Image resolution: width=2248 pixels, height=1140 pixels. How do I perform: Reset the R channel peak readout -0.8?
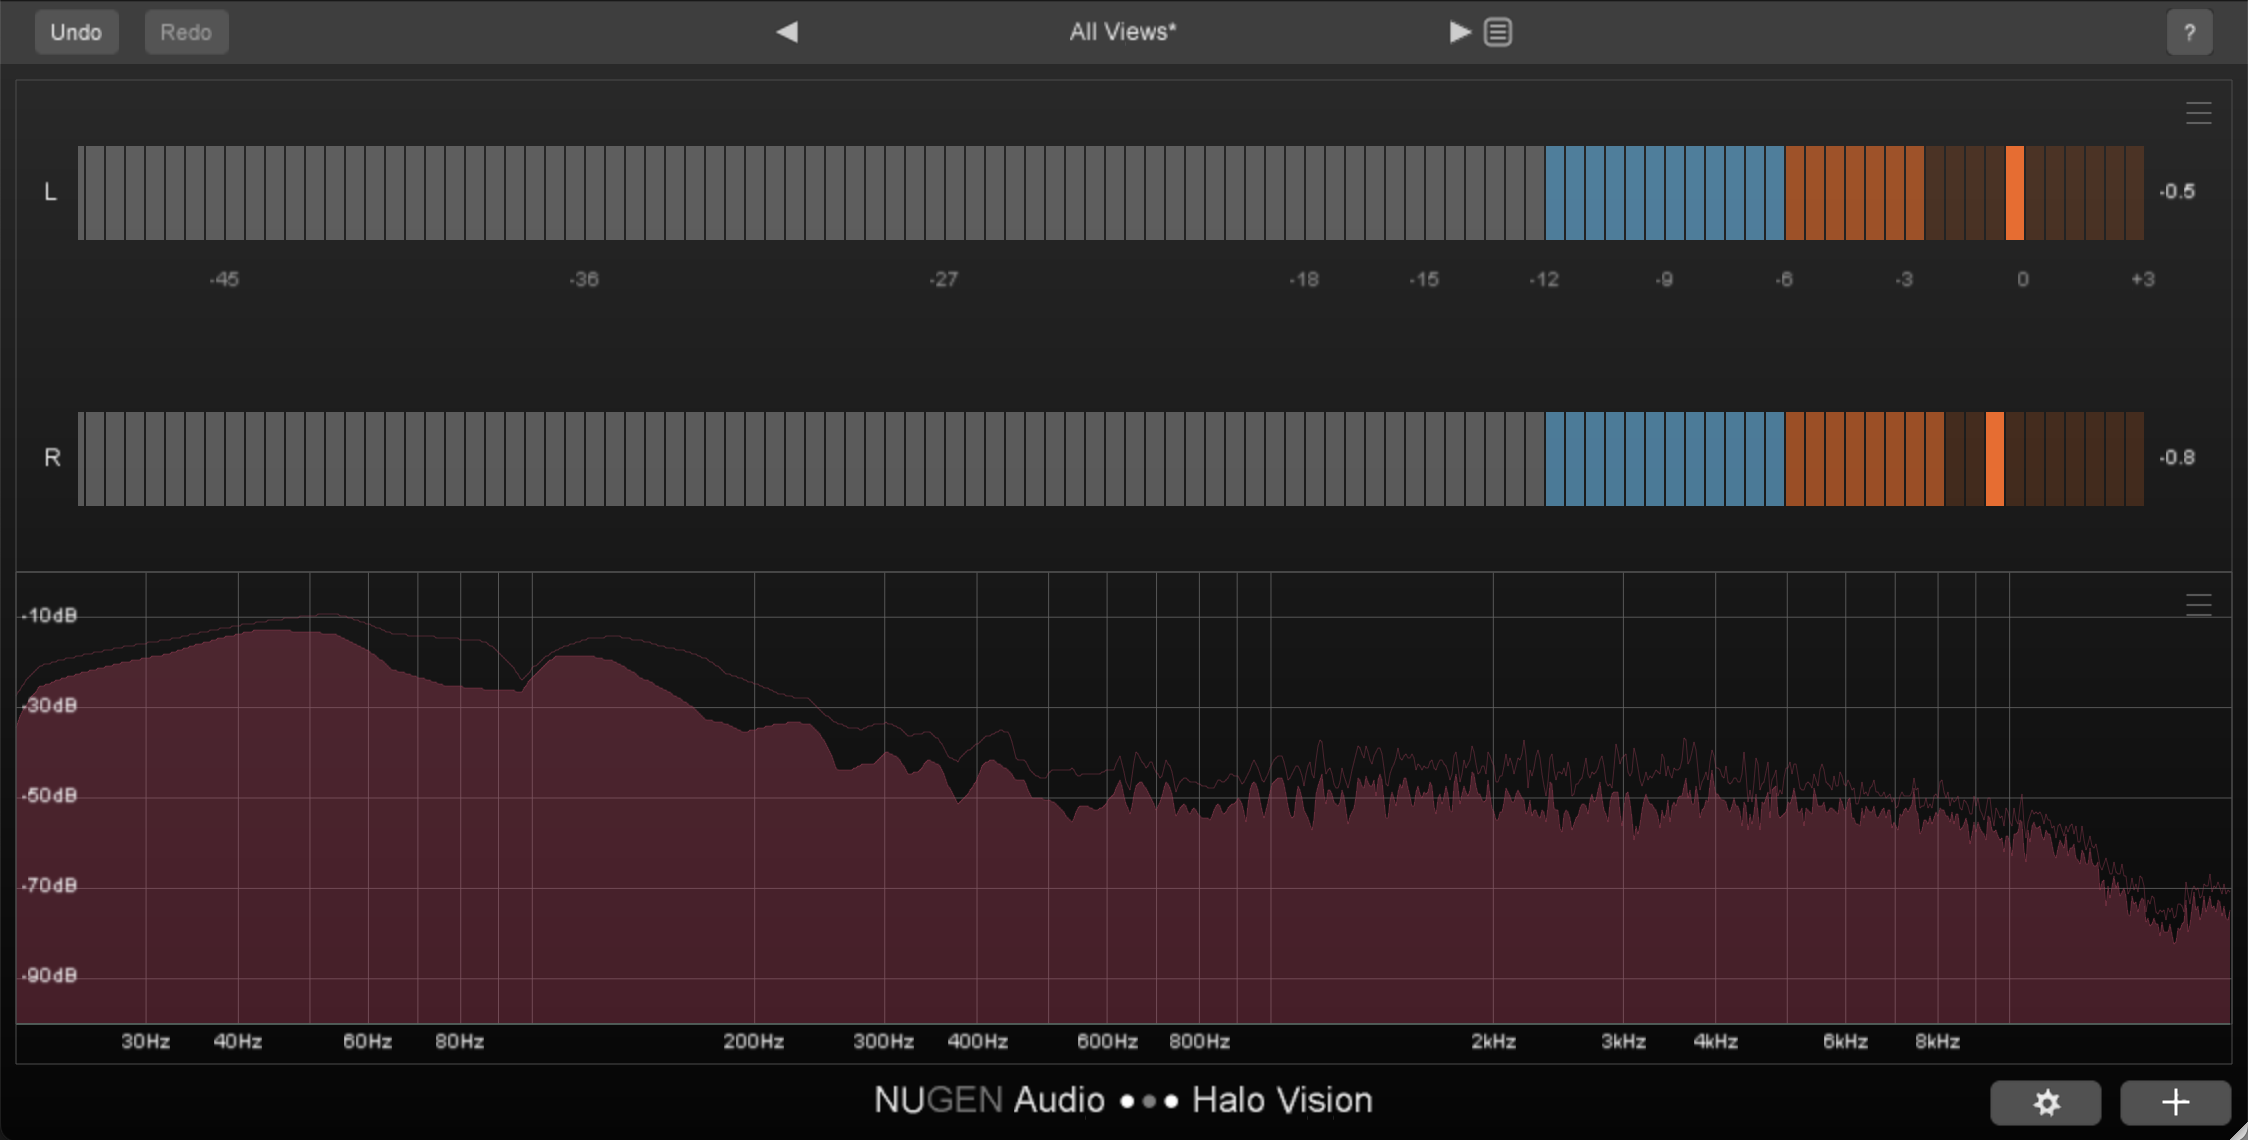[2177, 457]
